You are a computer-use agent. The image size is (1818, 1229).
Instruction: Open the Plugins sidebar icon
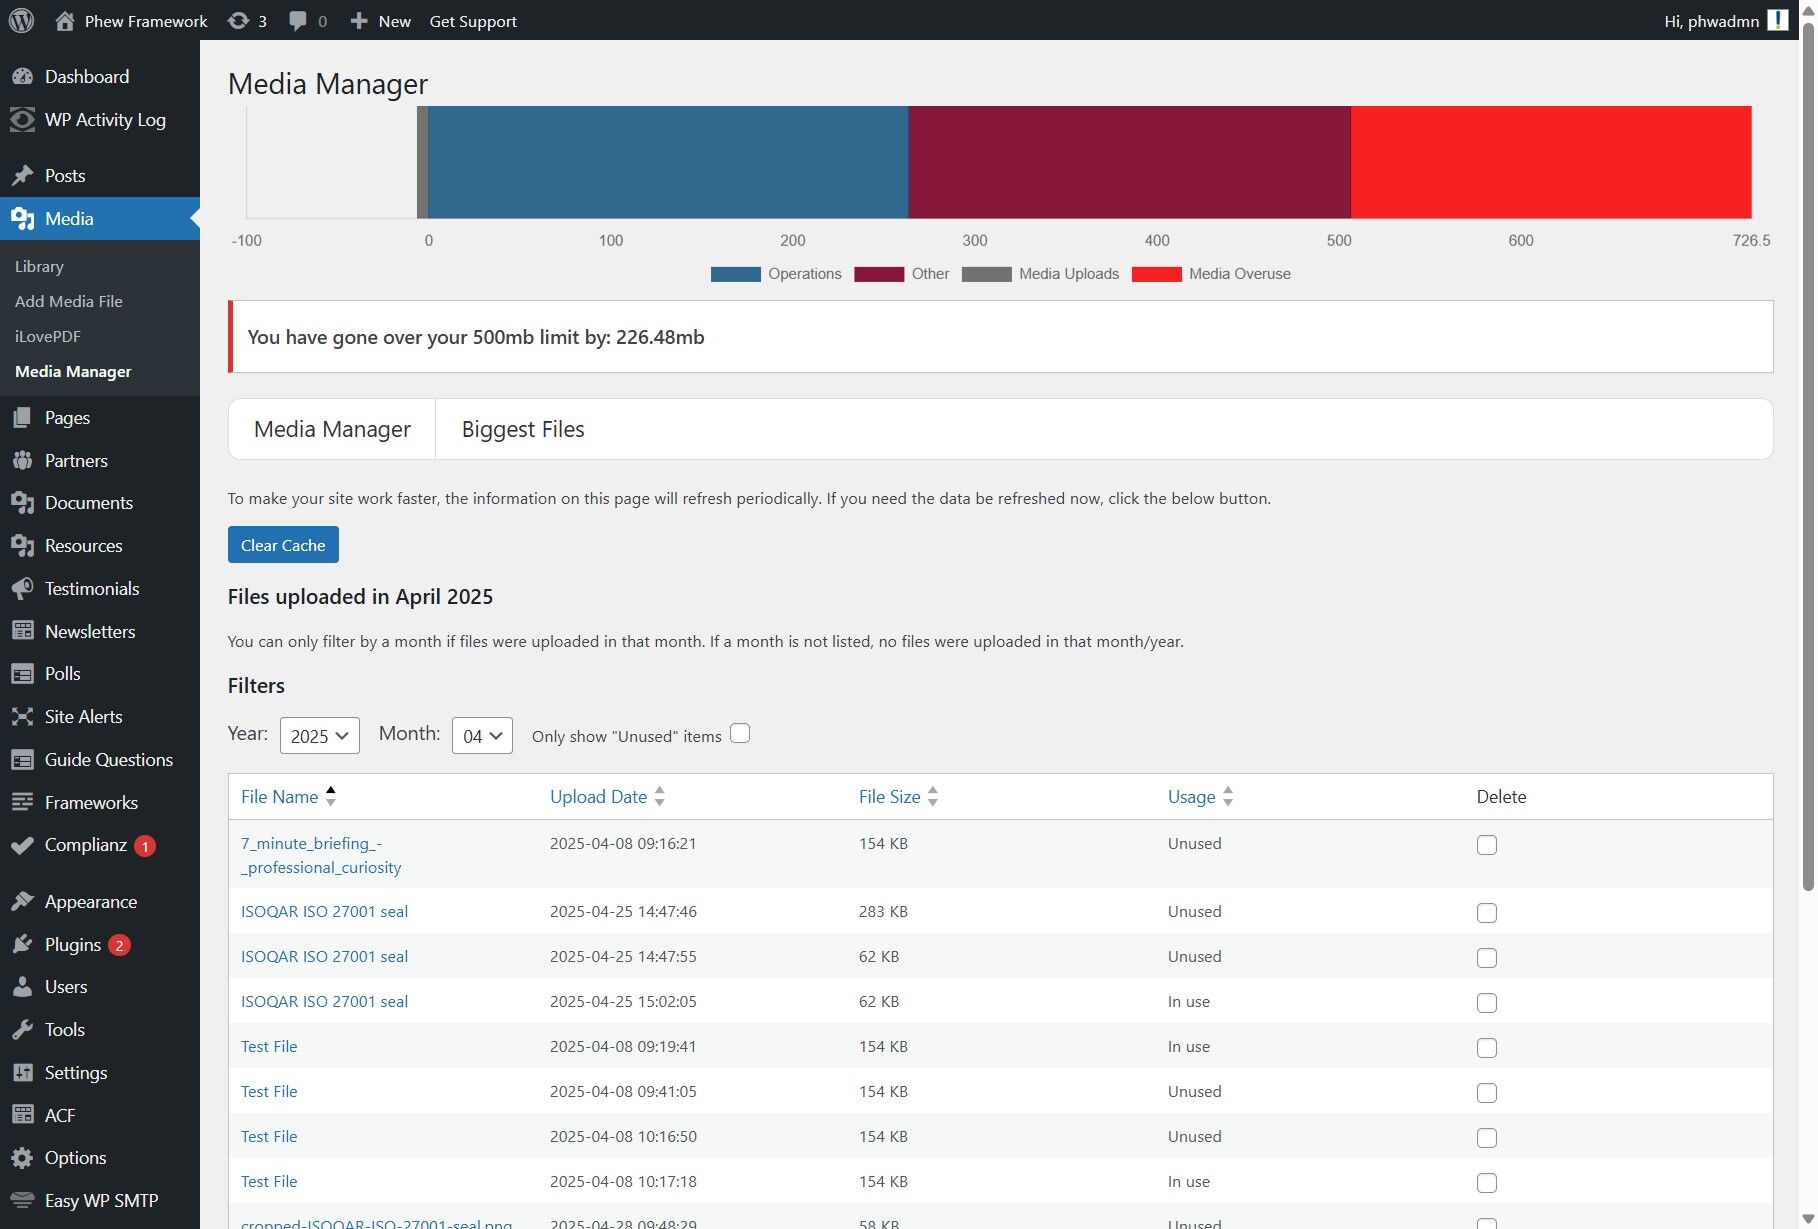point(22,945)
